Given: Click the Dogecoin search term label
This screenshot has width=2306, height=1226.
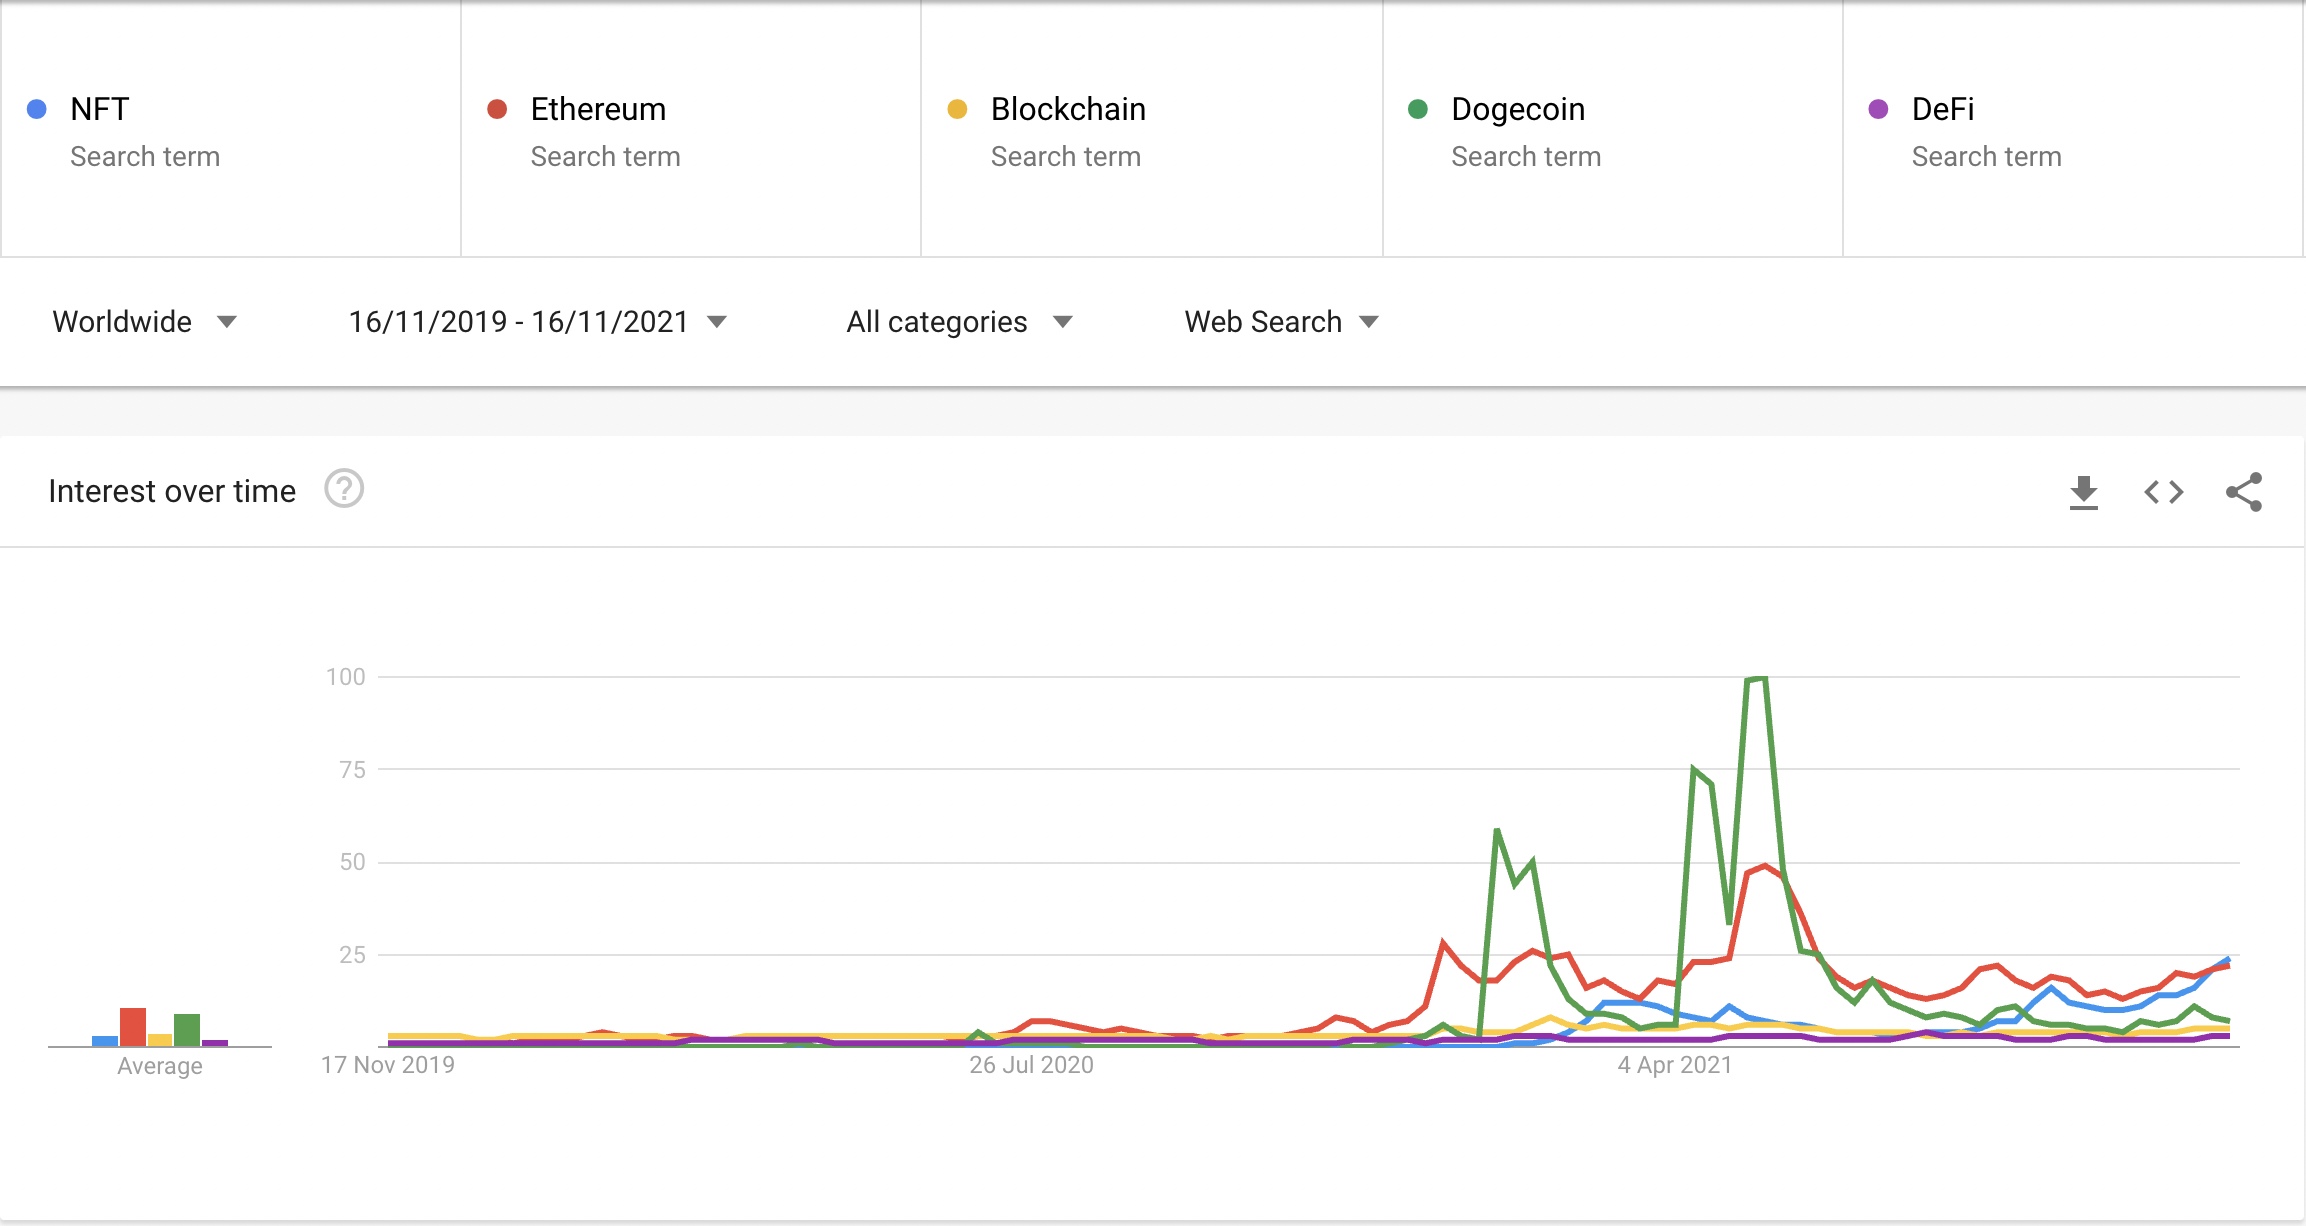Looking at the screenshot, I should (1518, 109).
